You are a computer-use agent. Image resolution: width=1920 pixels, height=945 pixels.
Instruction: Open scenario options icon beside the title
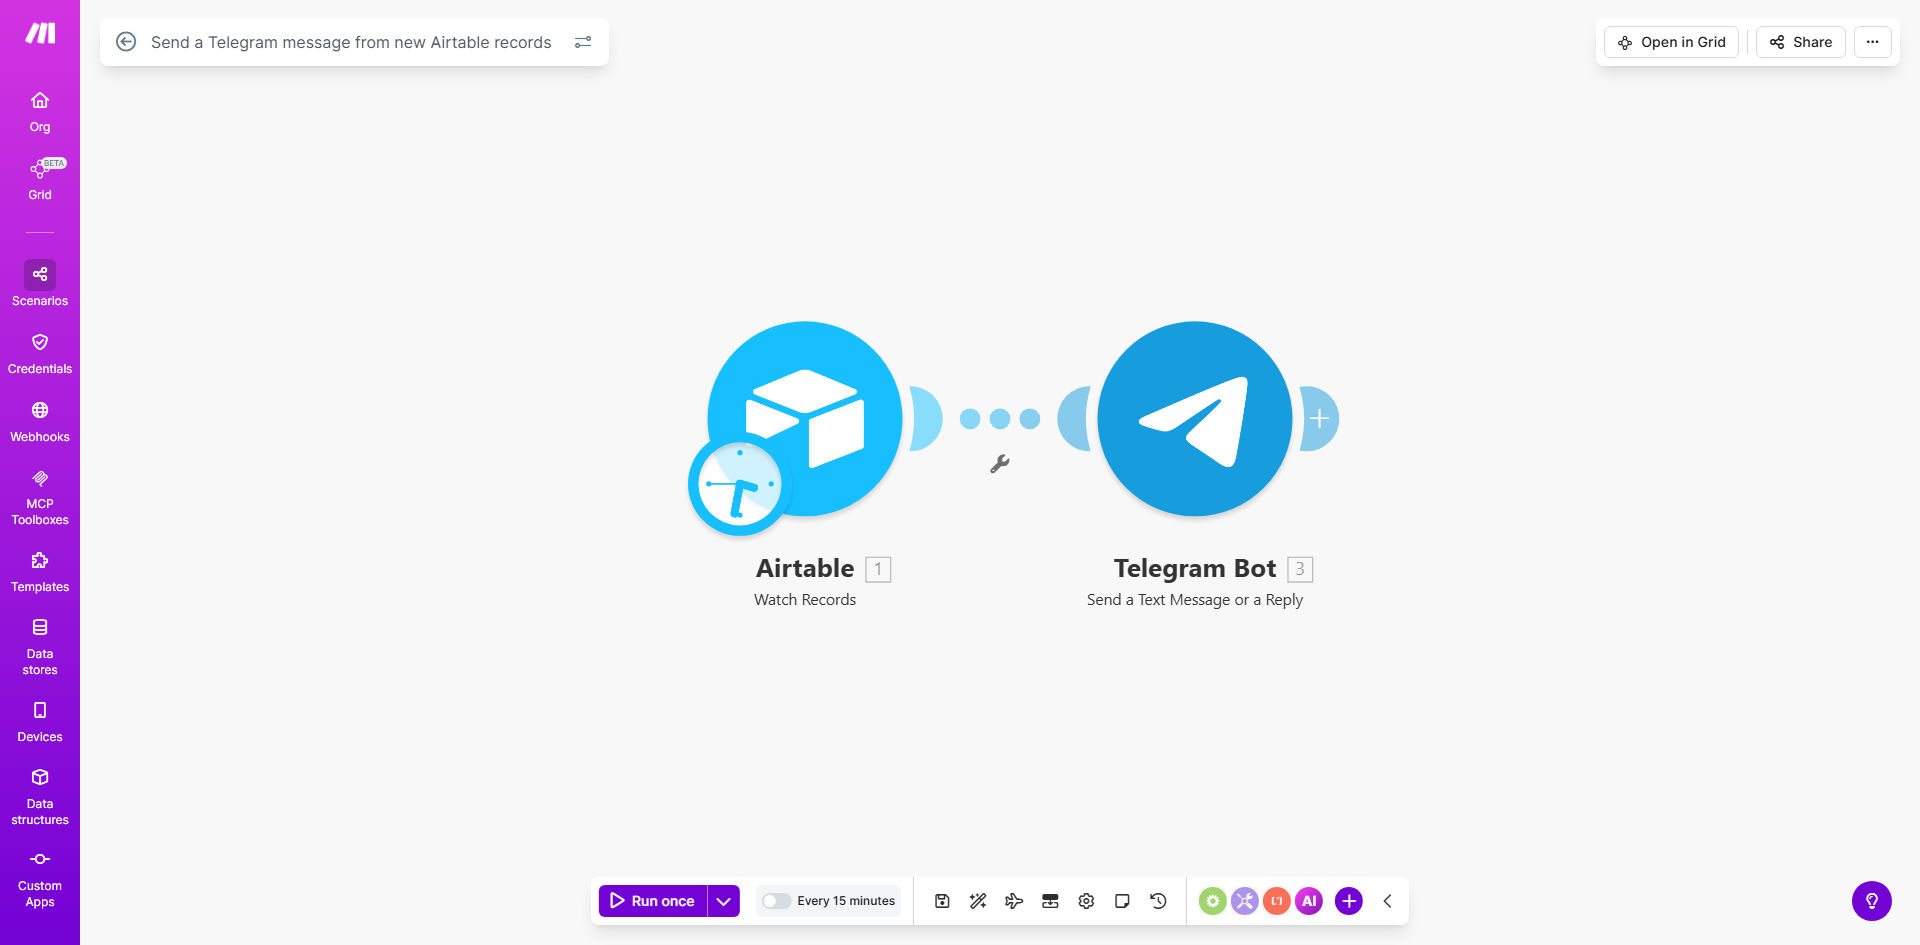583,42
